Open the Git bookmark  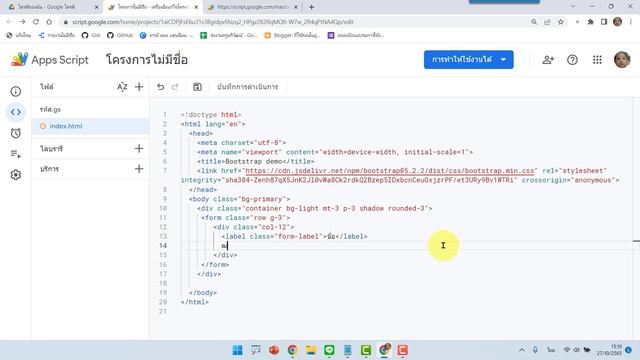pos(91,35)
